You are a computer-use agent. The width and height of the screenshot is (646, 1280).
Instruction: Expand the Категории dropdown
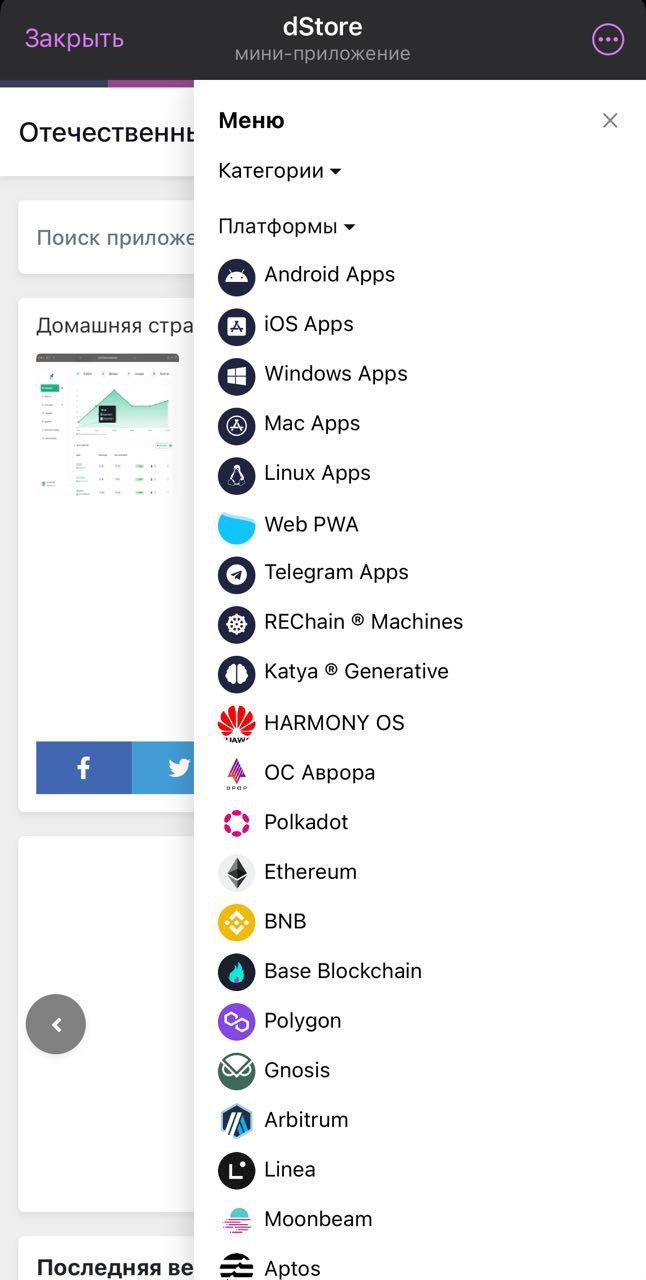tap(278, 170)
